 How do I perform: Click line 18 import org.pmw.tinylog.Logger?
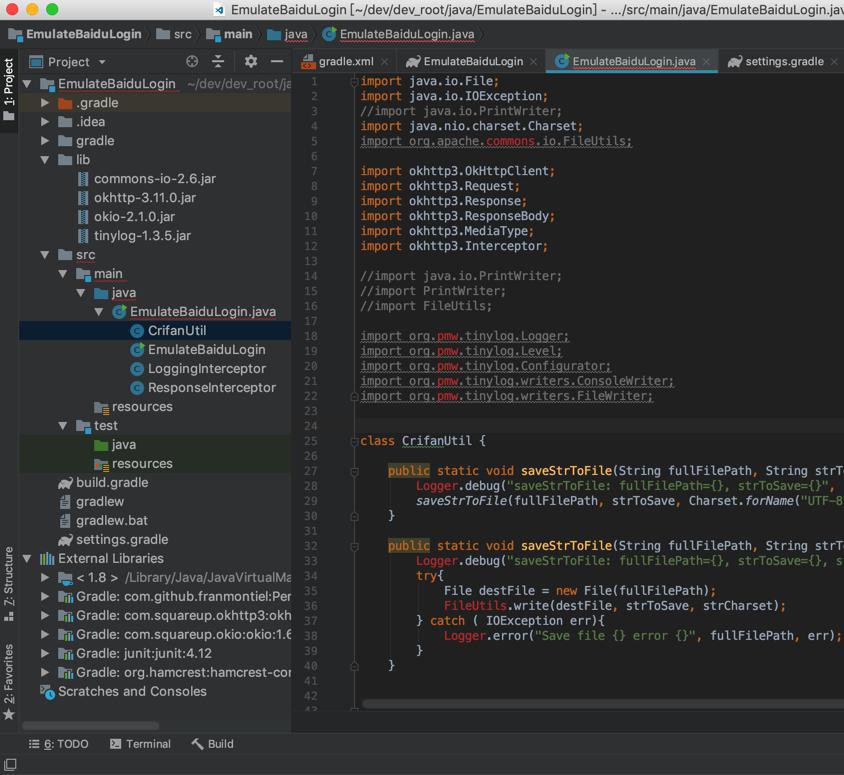tap(465, 336)
